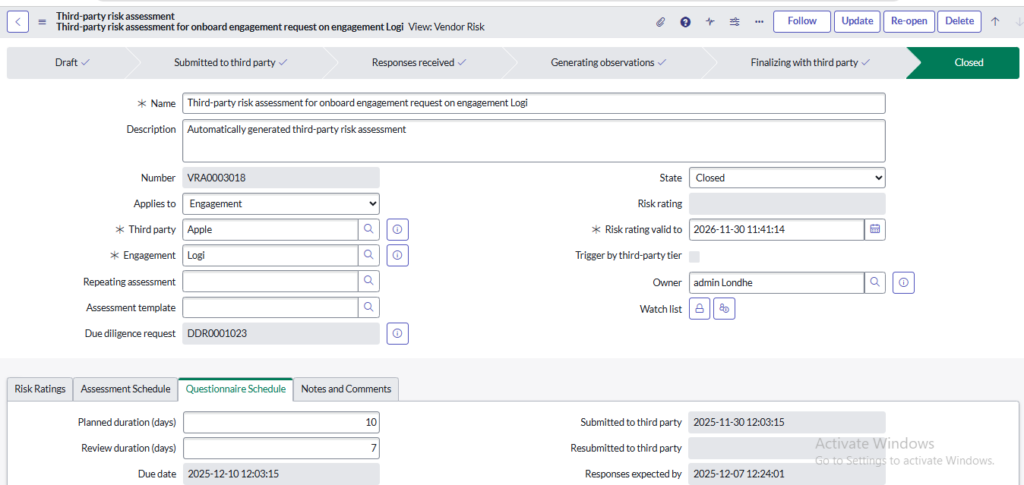This screenshot has width=1024, height=485.
Task: Expand the State dropdown
Action: [787, 177]
